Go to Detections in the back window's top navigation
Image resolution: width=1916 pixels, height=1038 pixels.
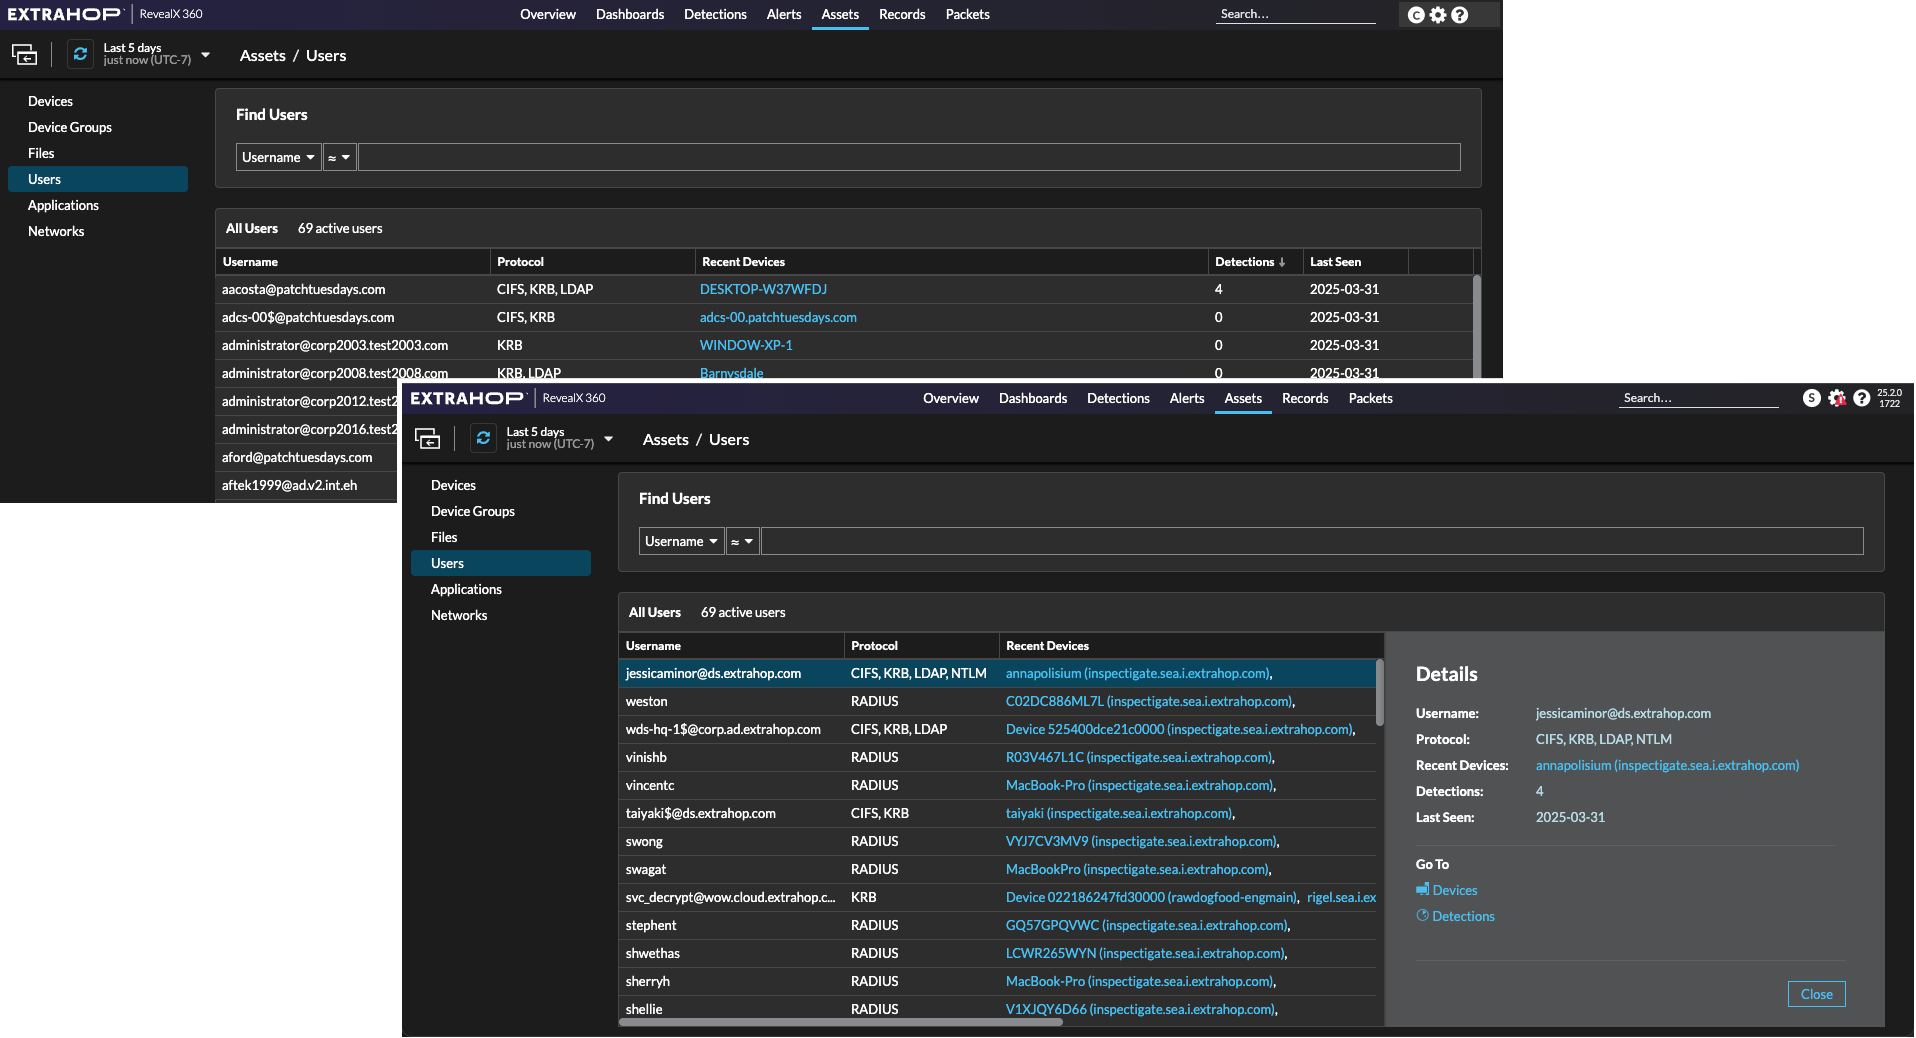point(715,14)
